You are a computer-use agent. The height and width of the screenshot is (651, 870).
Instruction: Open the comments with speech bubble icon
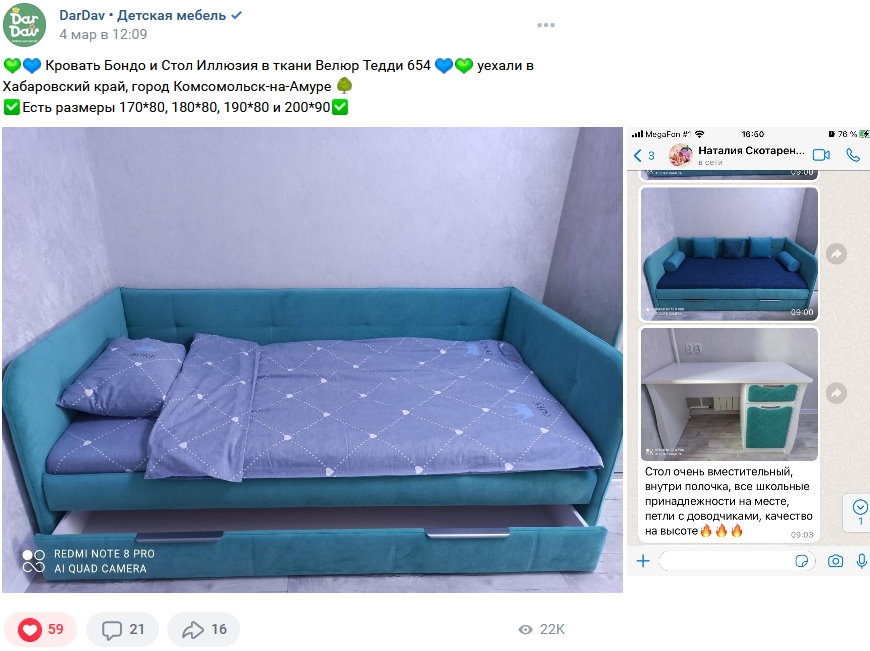(123, 629)
